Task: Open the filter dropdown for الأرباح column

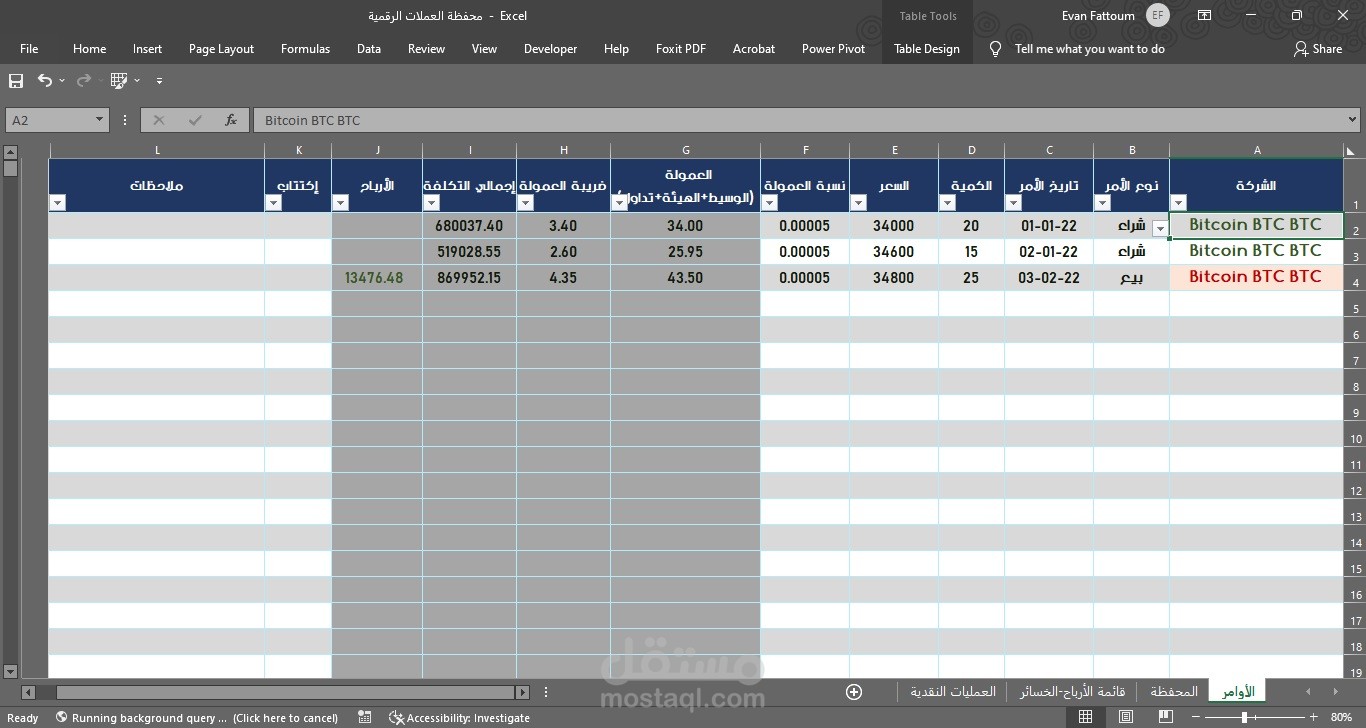Action: pyautogui.click(x=340, y=203)
